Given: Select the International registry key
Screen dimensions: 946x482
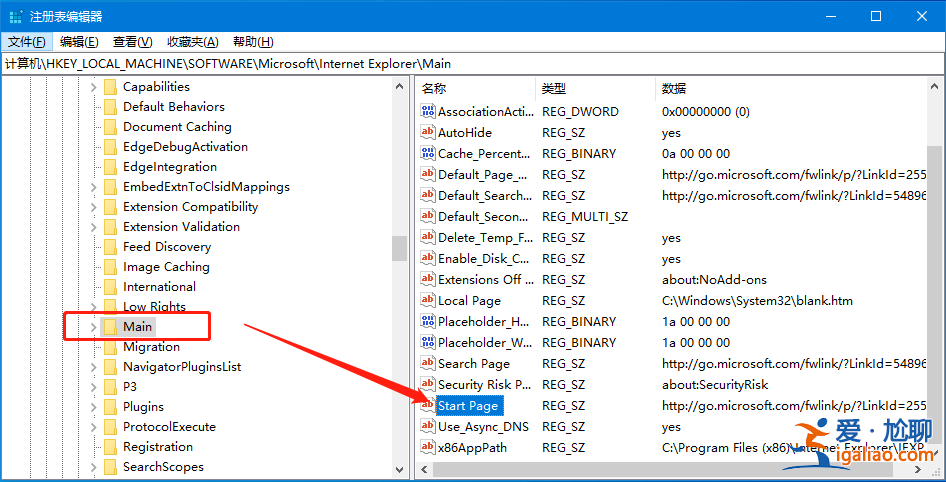Looking at the screenshot, I should (x=159, y=287).
